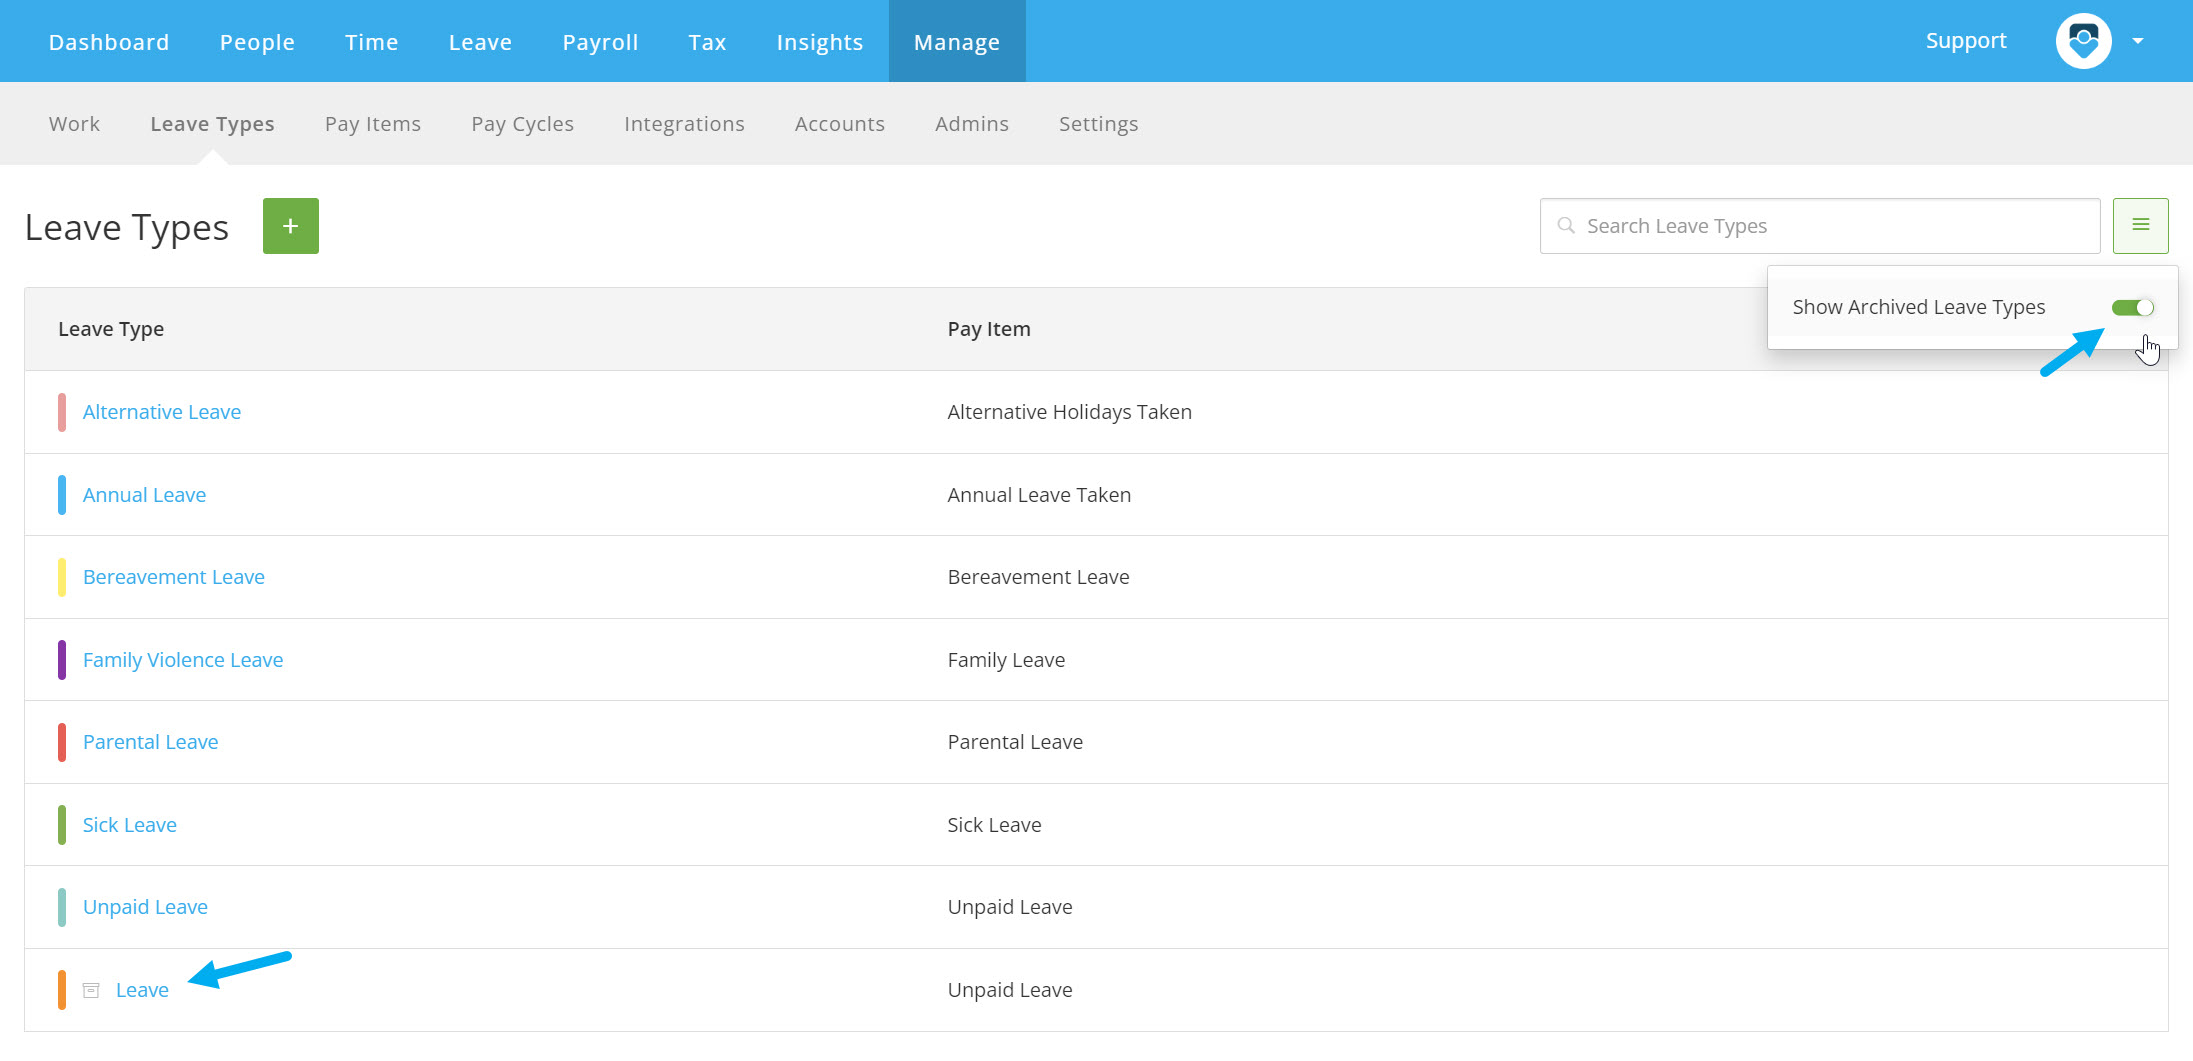Open the Admins tab
Viewport: 2193px width, 1061px height.
(972, 124)
